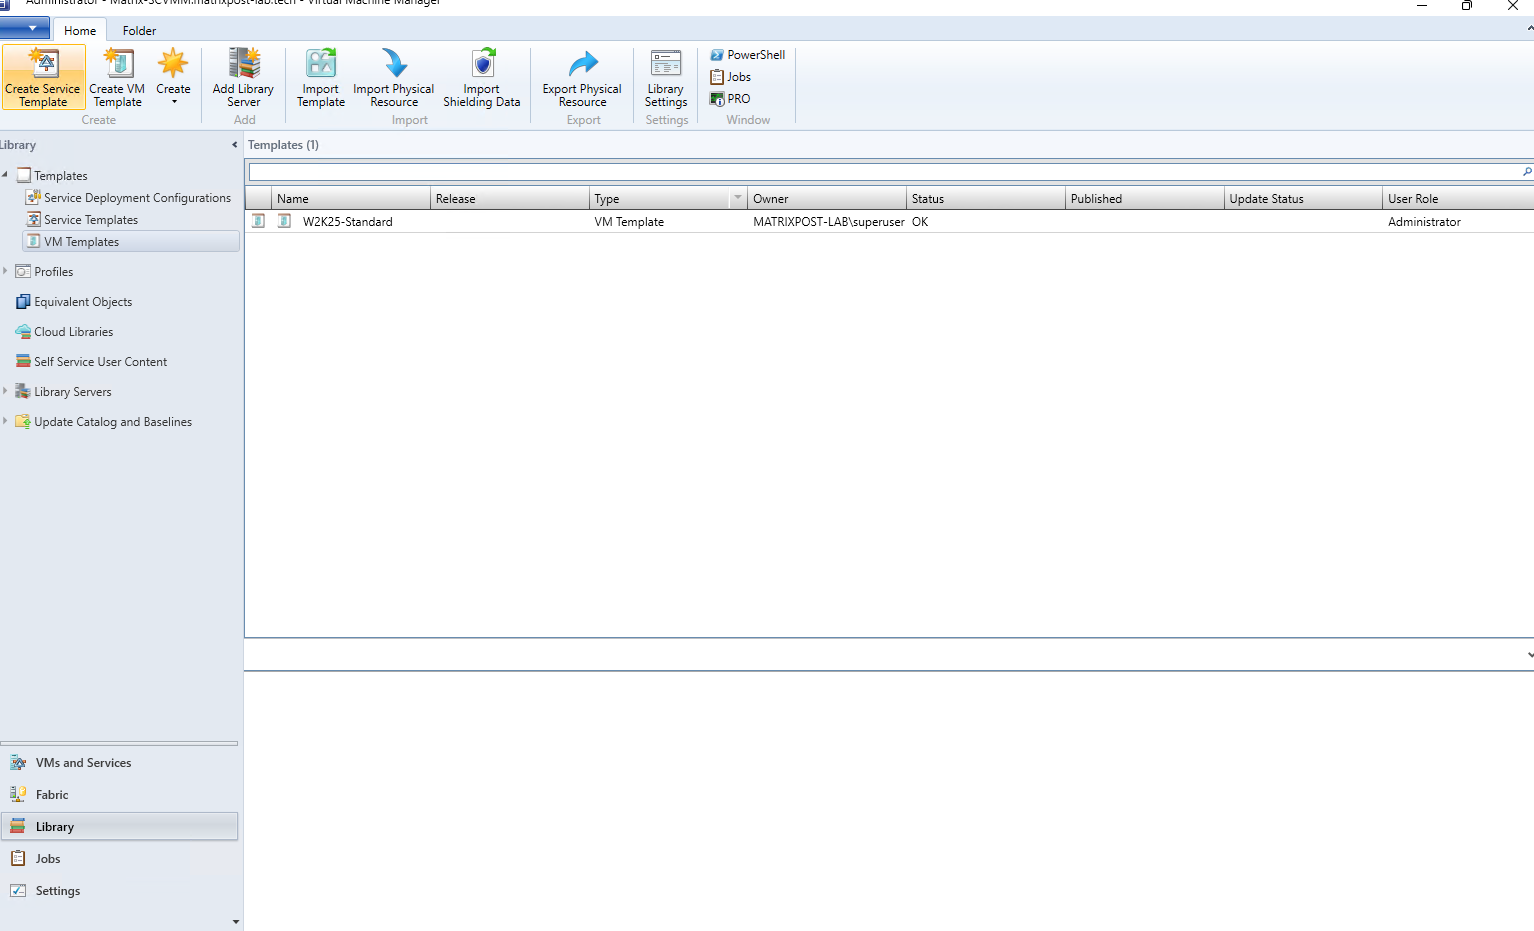The width and height of the screenshot is (1534, 931).
Task: Click the Import Shielding Data icon
Action: pos(482,77)
